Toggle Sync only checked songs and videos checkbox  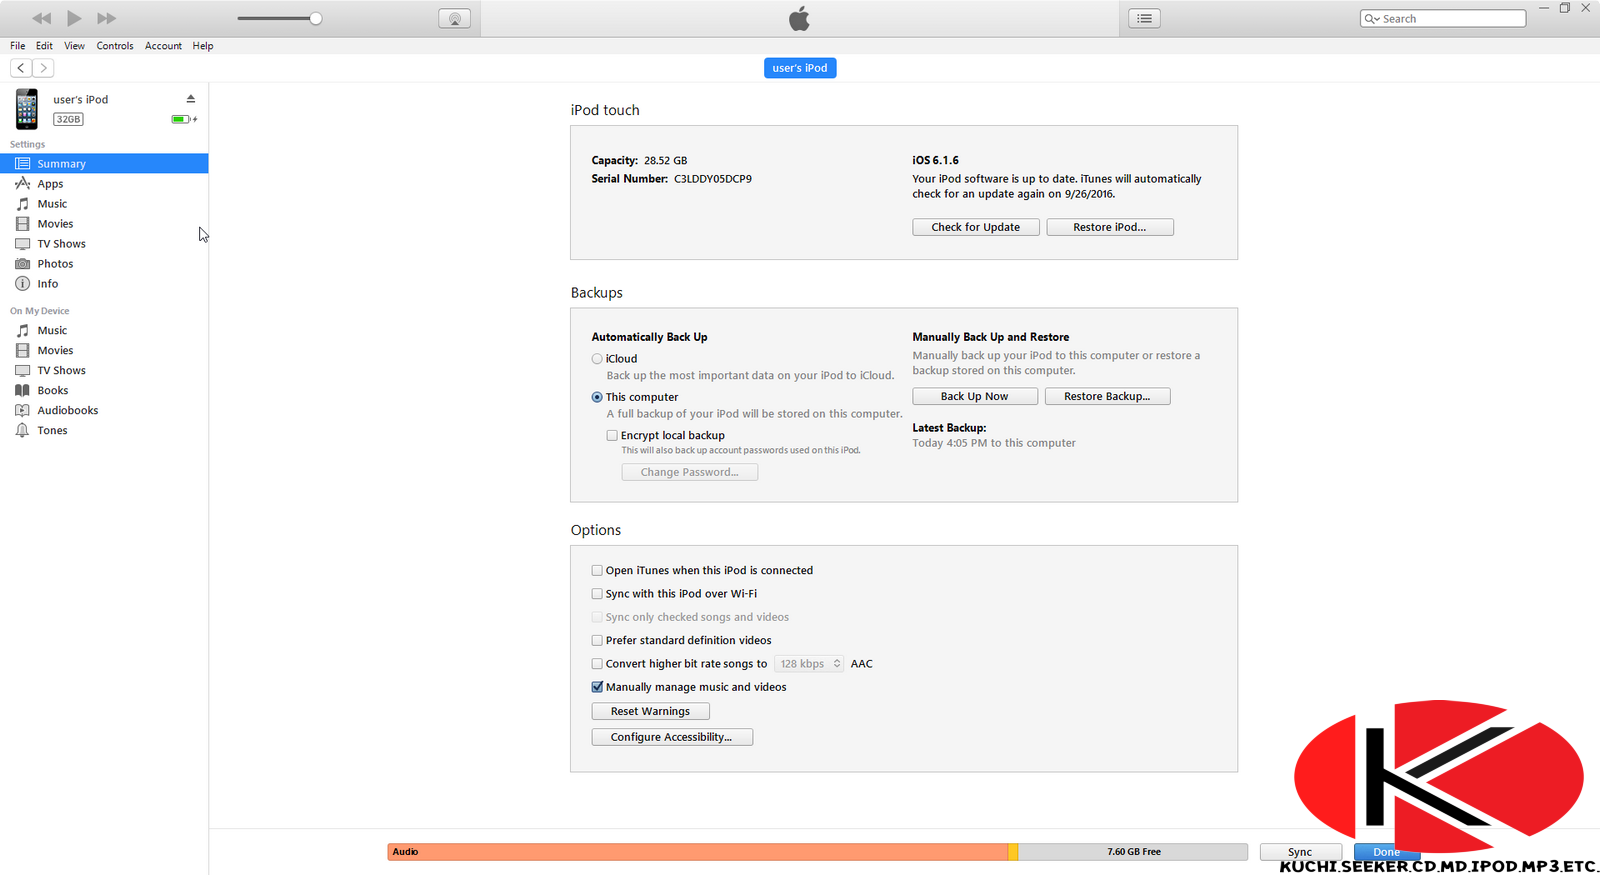pyautogui.click(x=597, y=617)
